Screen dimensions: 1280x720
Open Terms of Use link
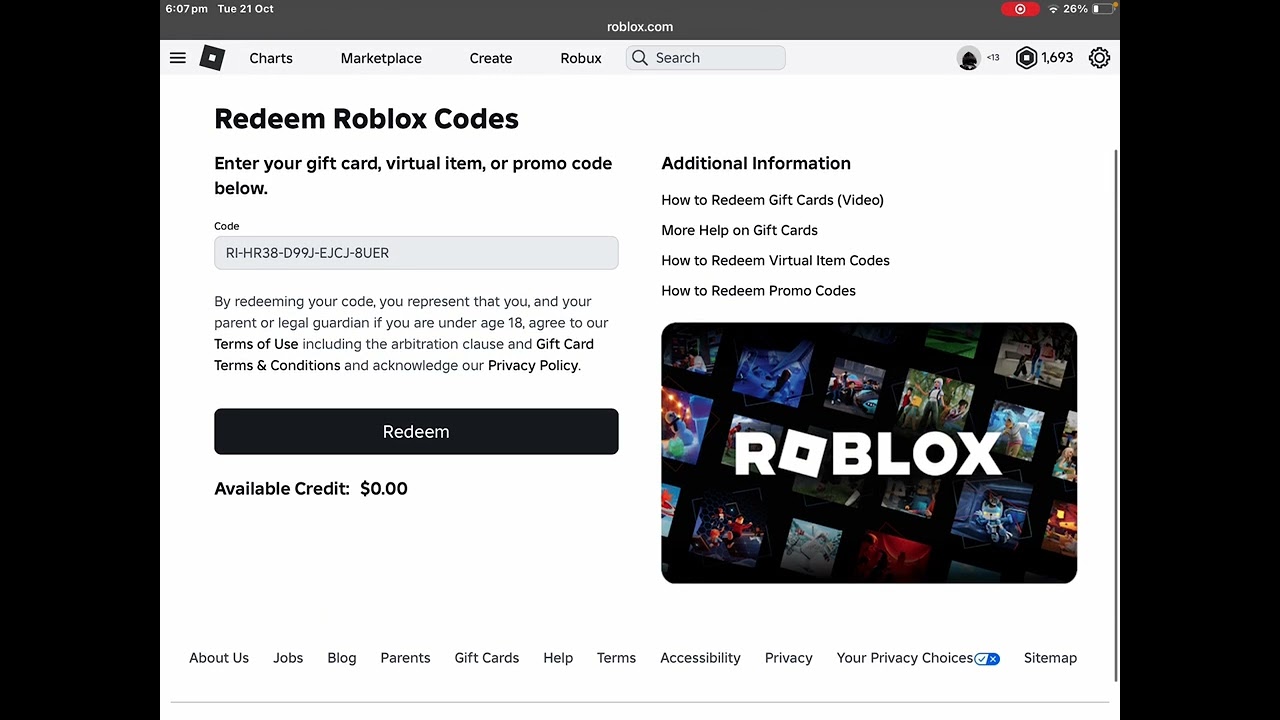pos(256,344)
